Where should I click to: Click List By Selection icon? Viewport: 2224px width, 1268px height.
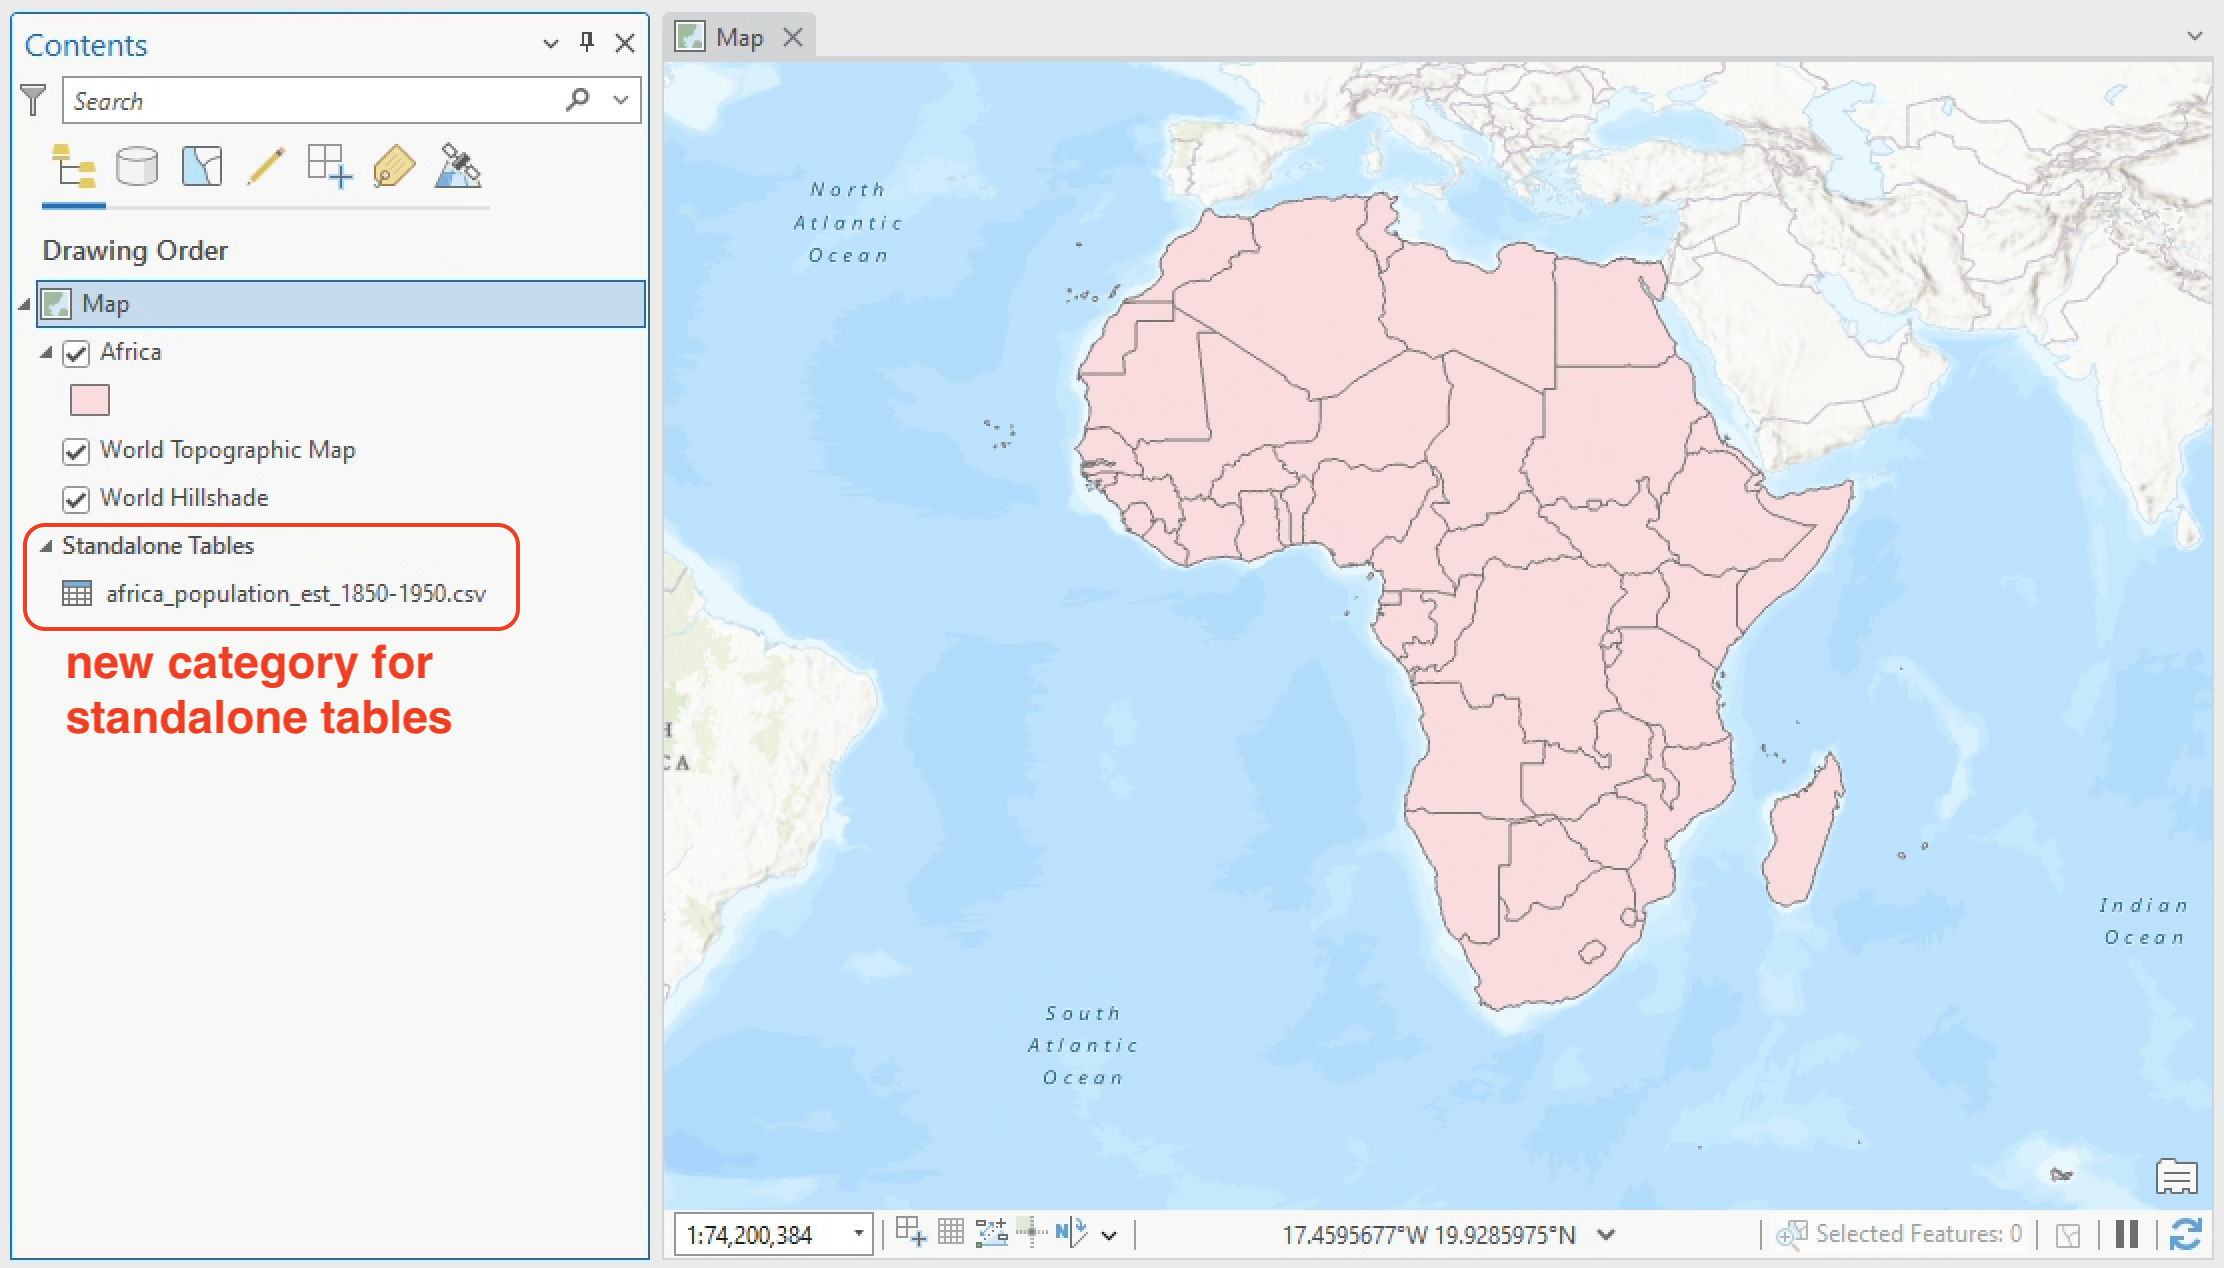tap(201, 167)
